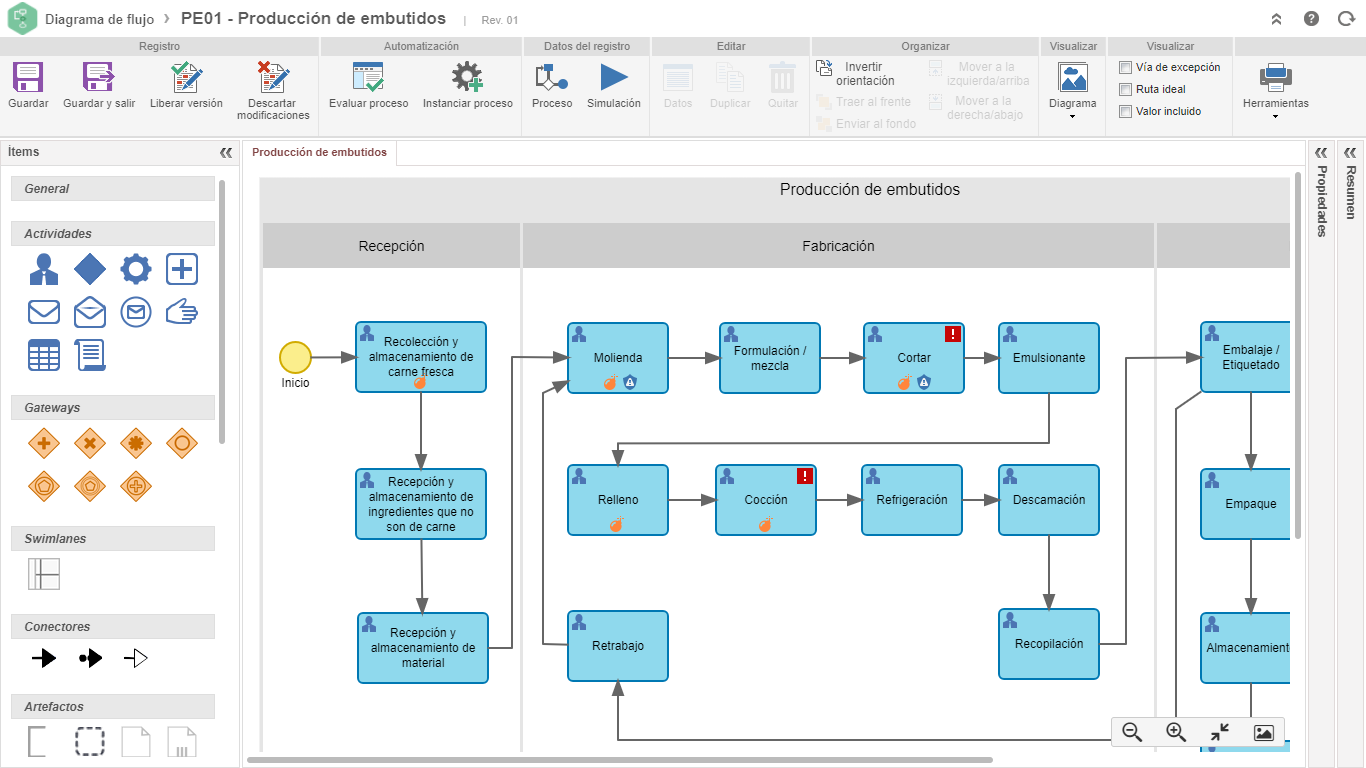Select open envelope message activity icon

89,312
